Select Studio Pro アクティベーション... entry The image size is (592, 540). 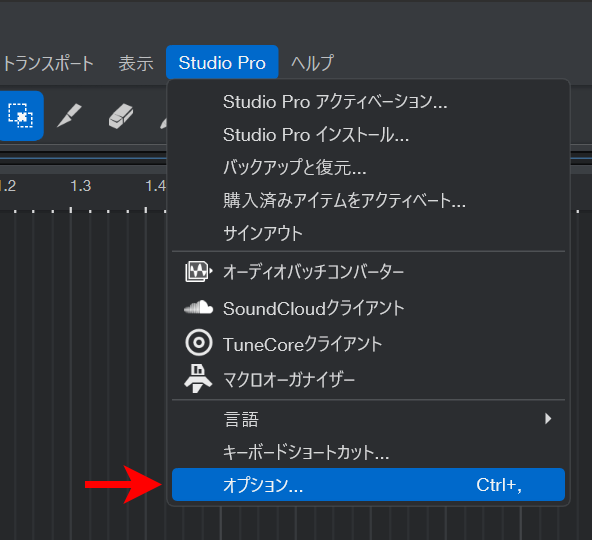[x=368, y=102]
